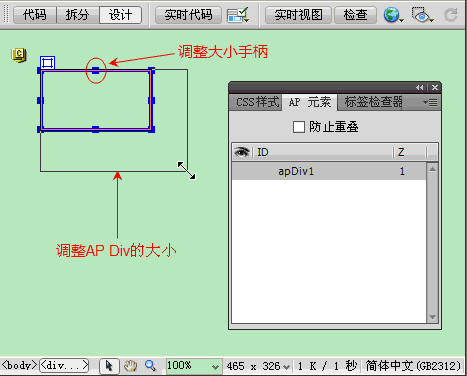Open the panel options menu icon
This screenshot has height=376, width=467.
[430, 102]
